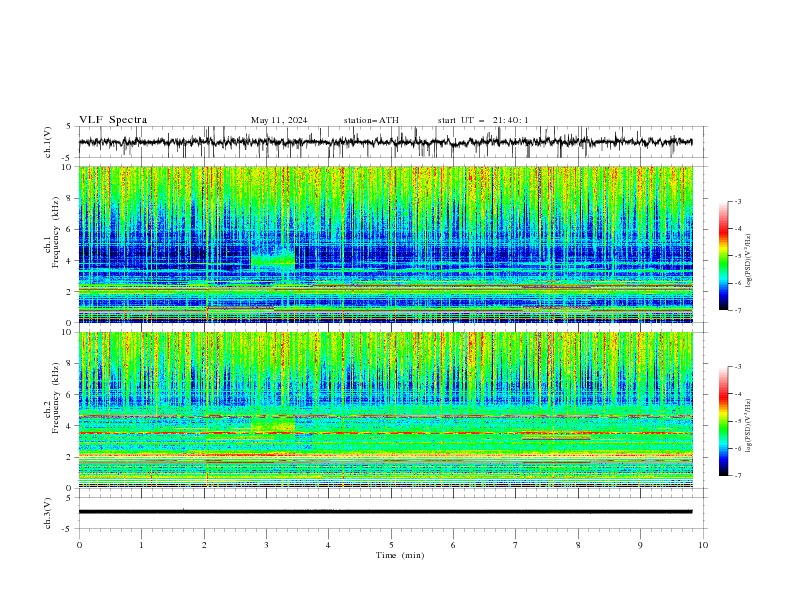This screenshot has height=612, width=792.
Task: Click the ch.2 frequency axis tick "8"
Action: tap(69, 364)
